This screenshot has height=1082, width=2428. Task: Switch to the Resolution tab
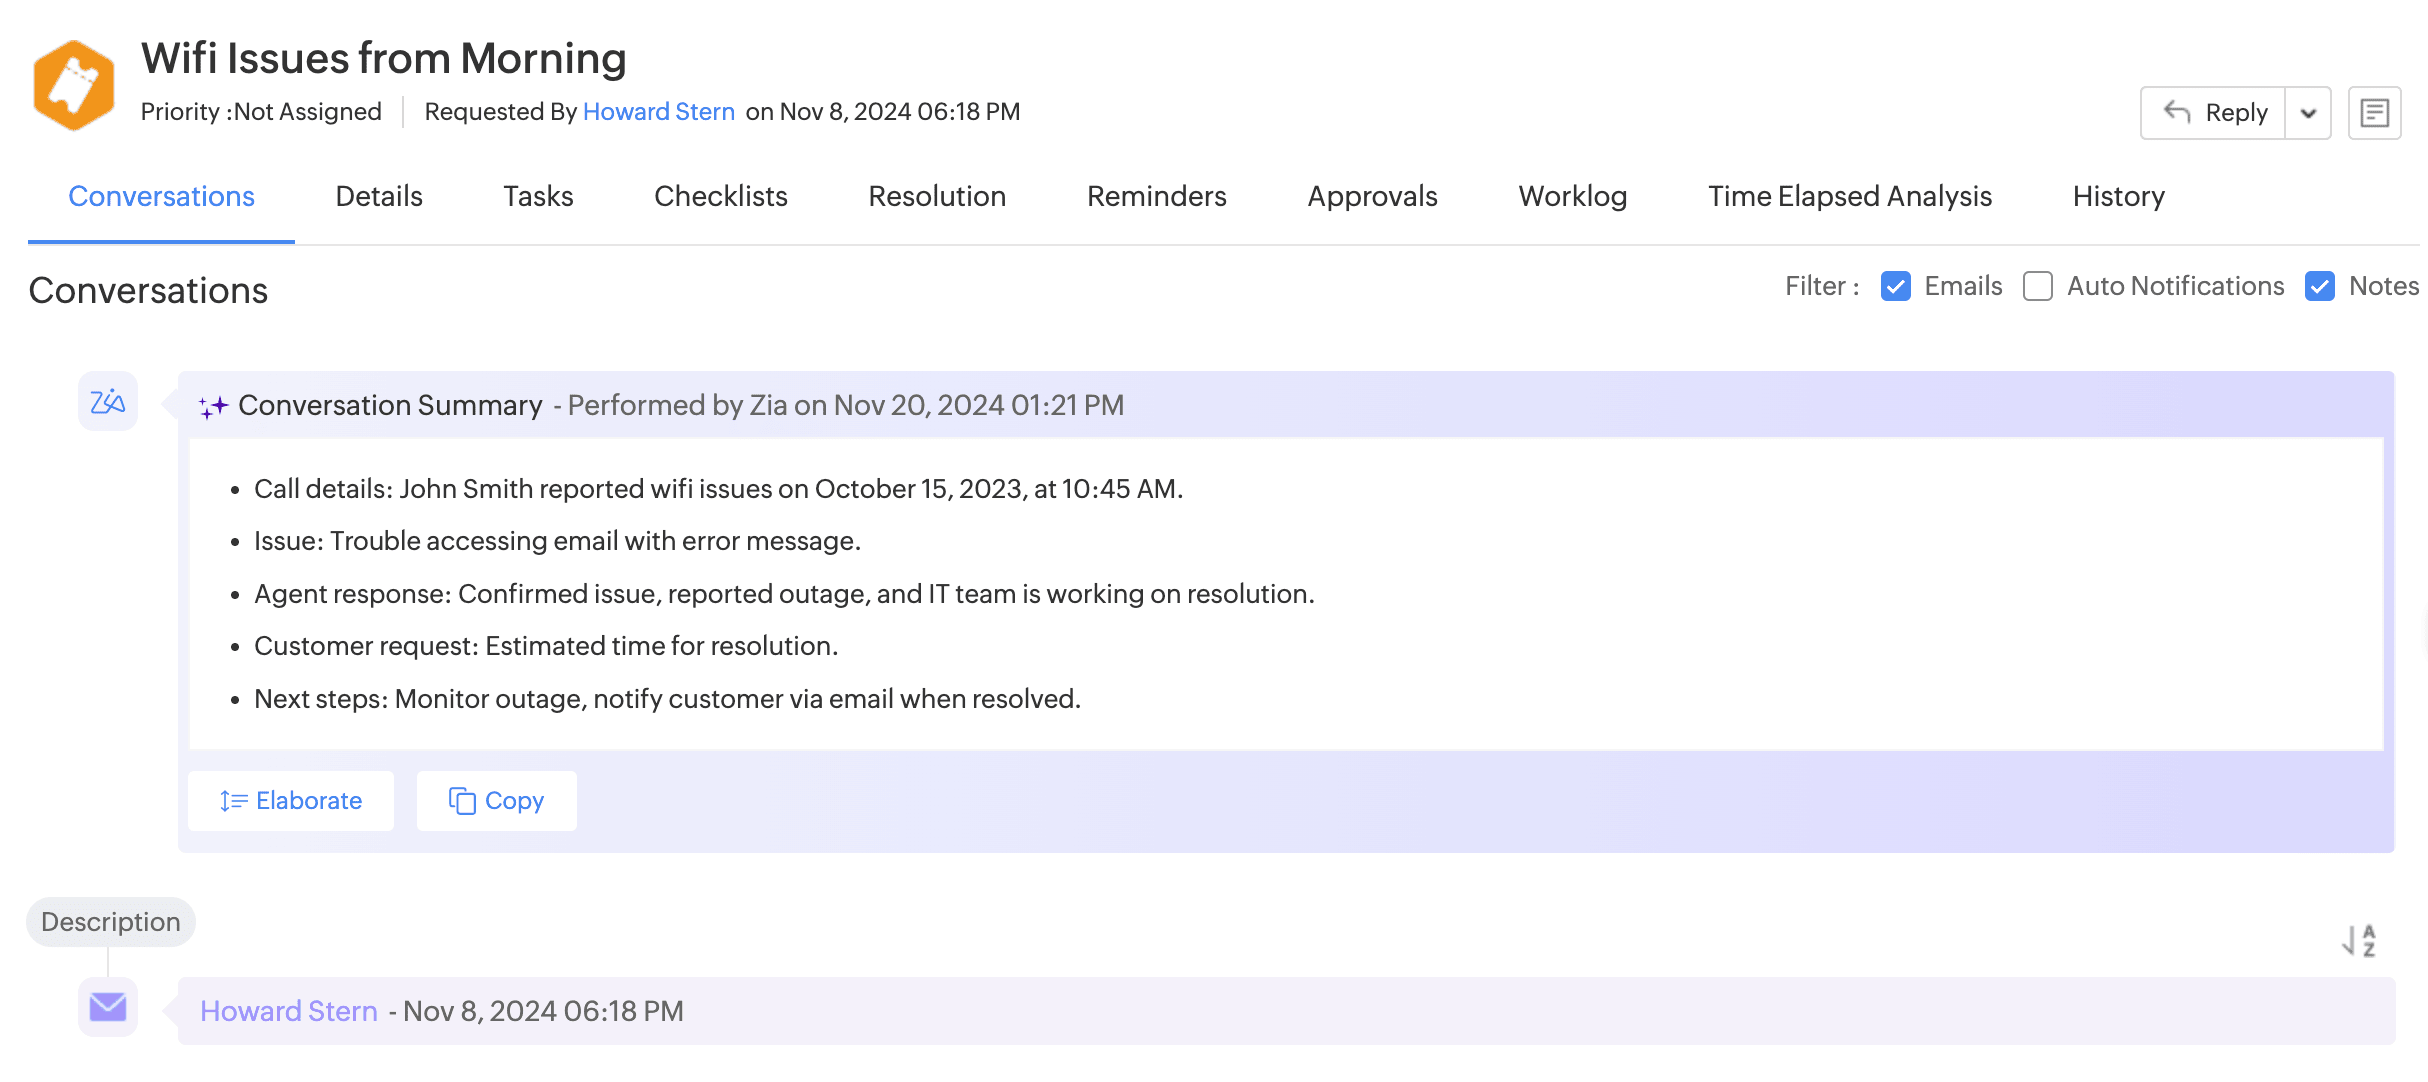(x=937, y=196)
